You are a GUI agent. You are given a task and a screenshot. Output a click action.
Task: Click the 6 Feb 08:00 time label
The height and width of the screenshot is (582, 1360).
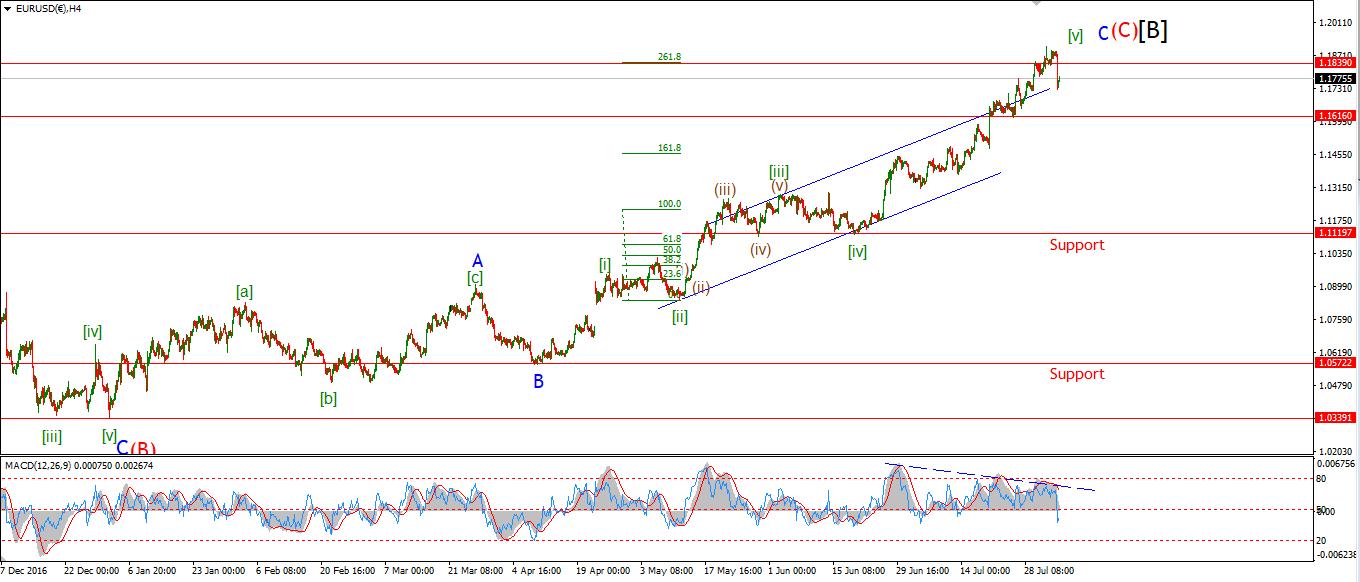point(282,571)
